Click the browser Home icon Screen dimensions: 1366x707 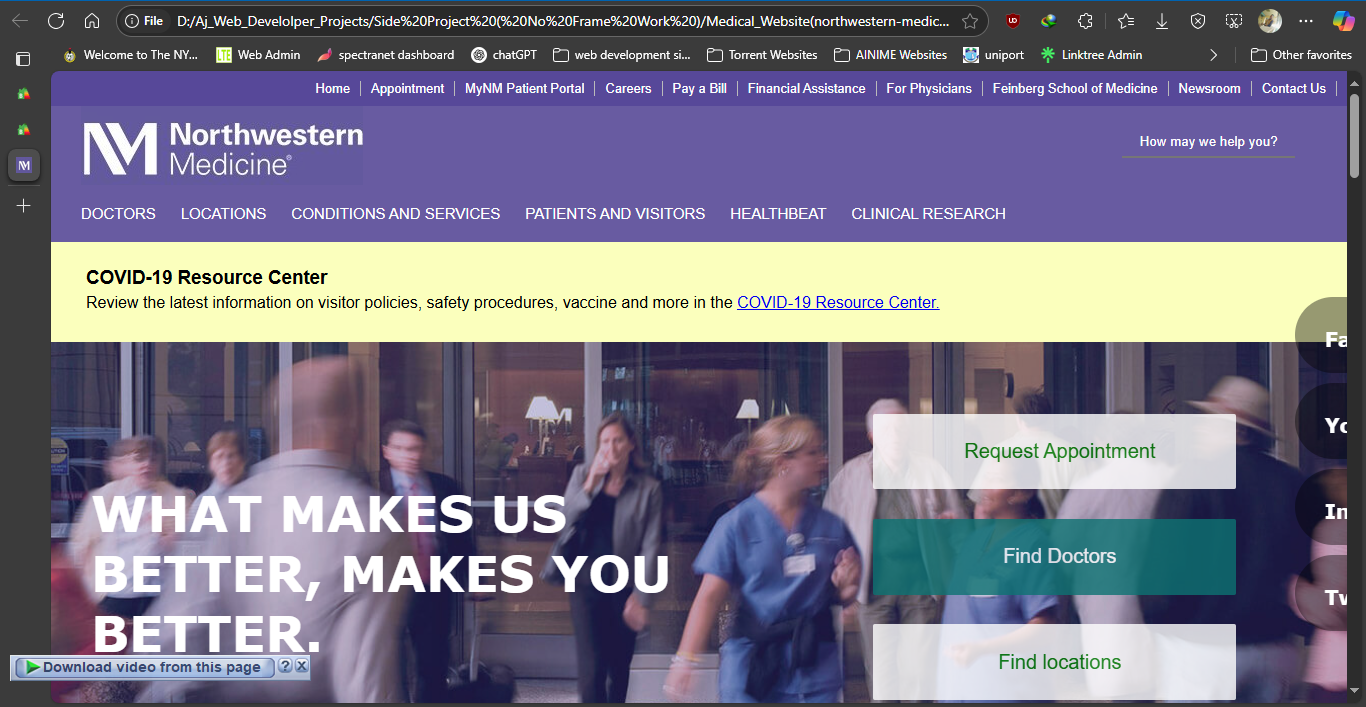coord(92,19)
